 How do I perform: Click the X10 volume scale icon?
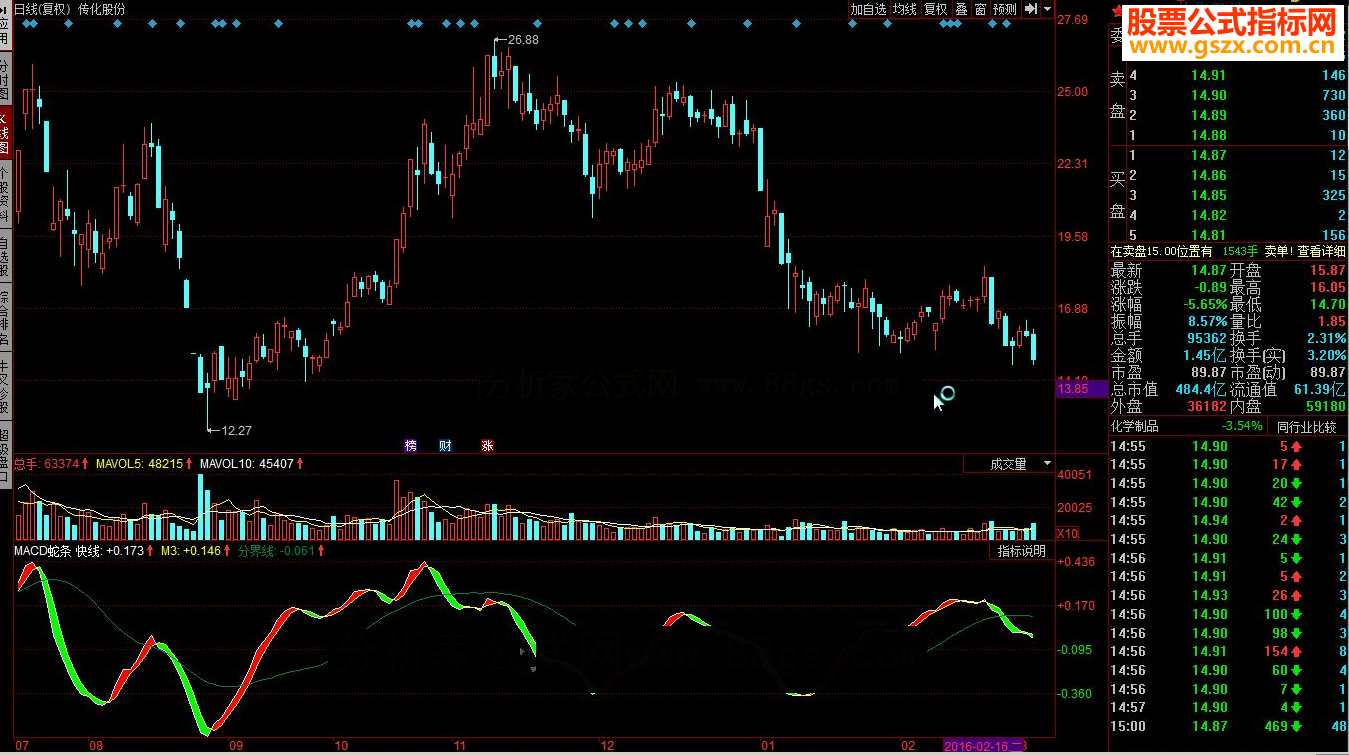(1067, 533)
